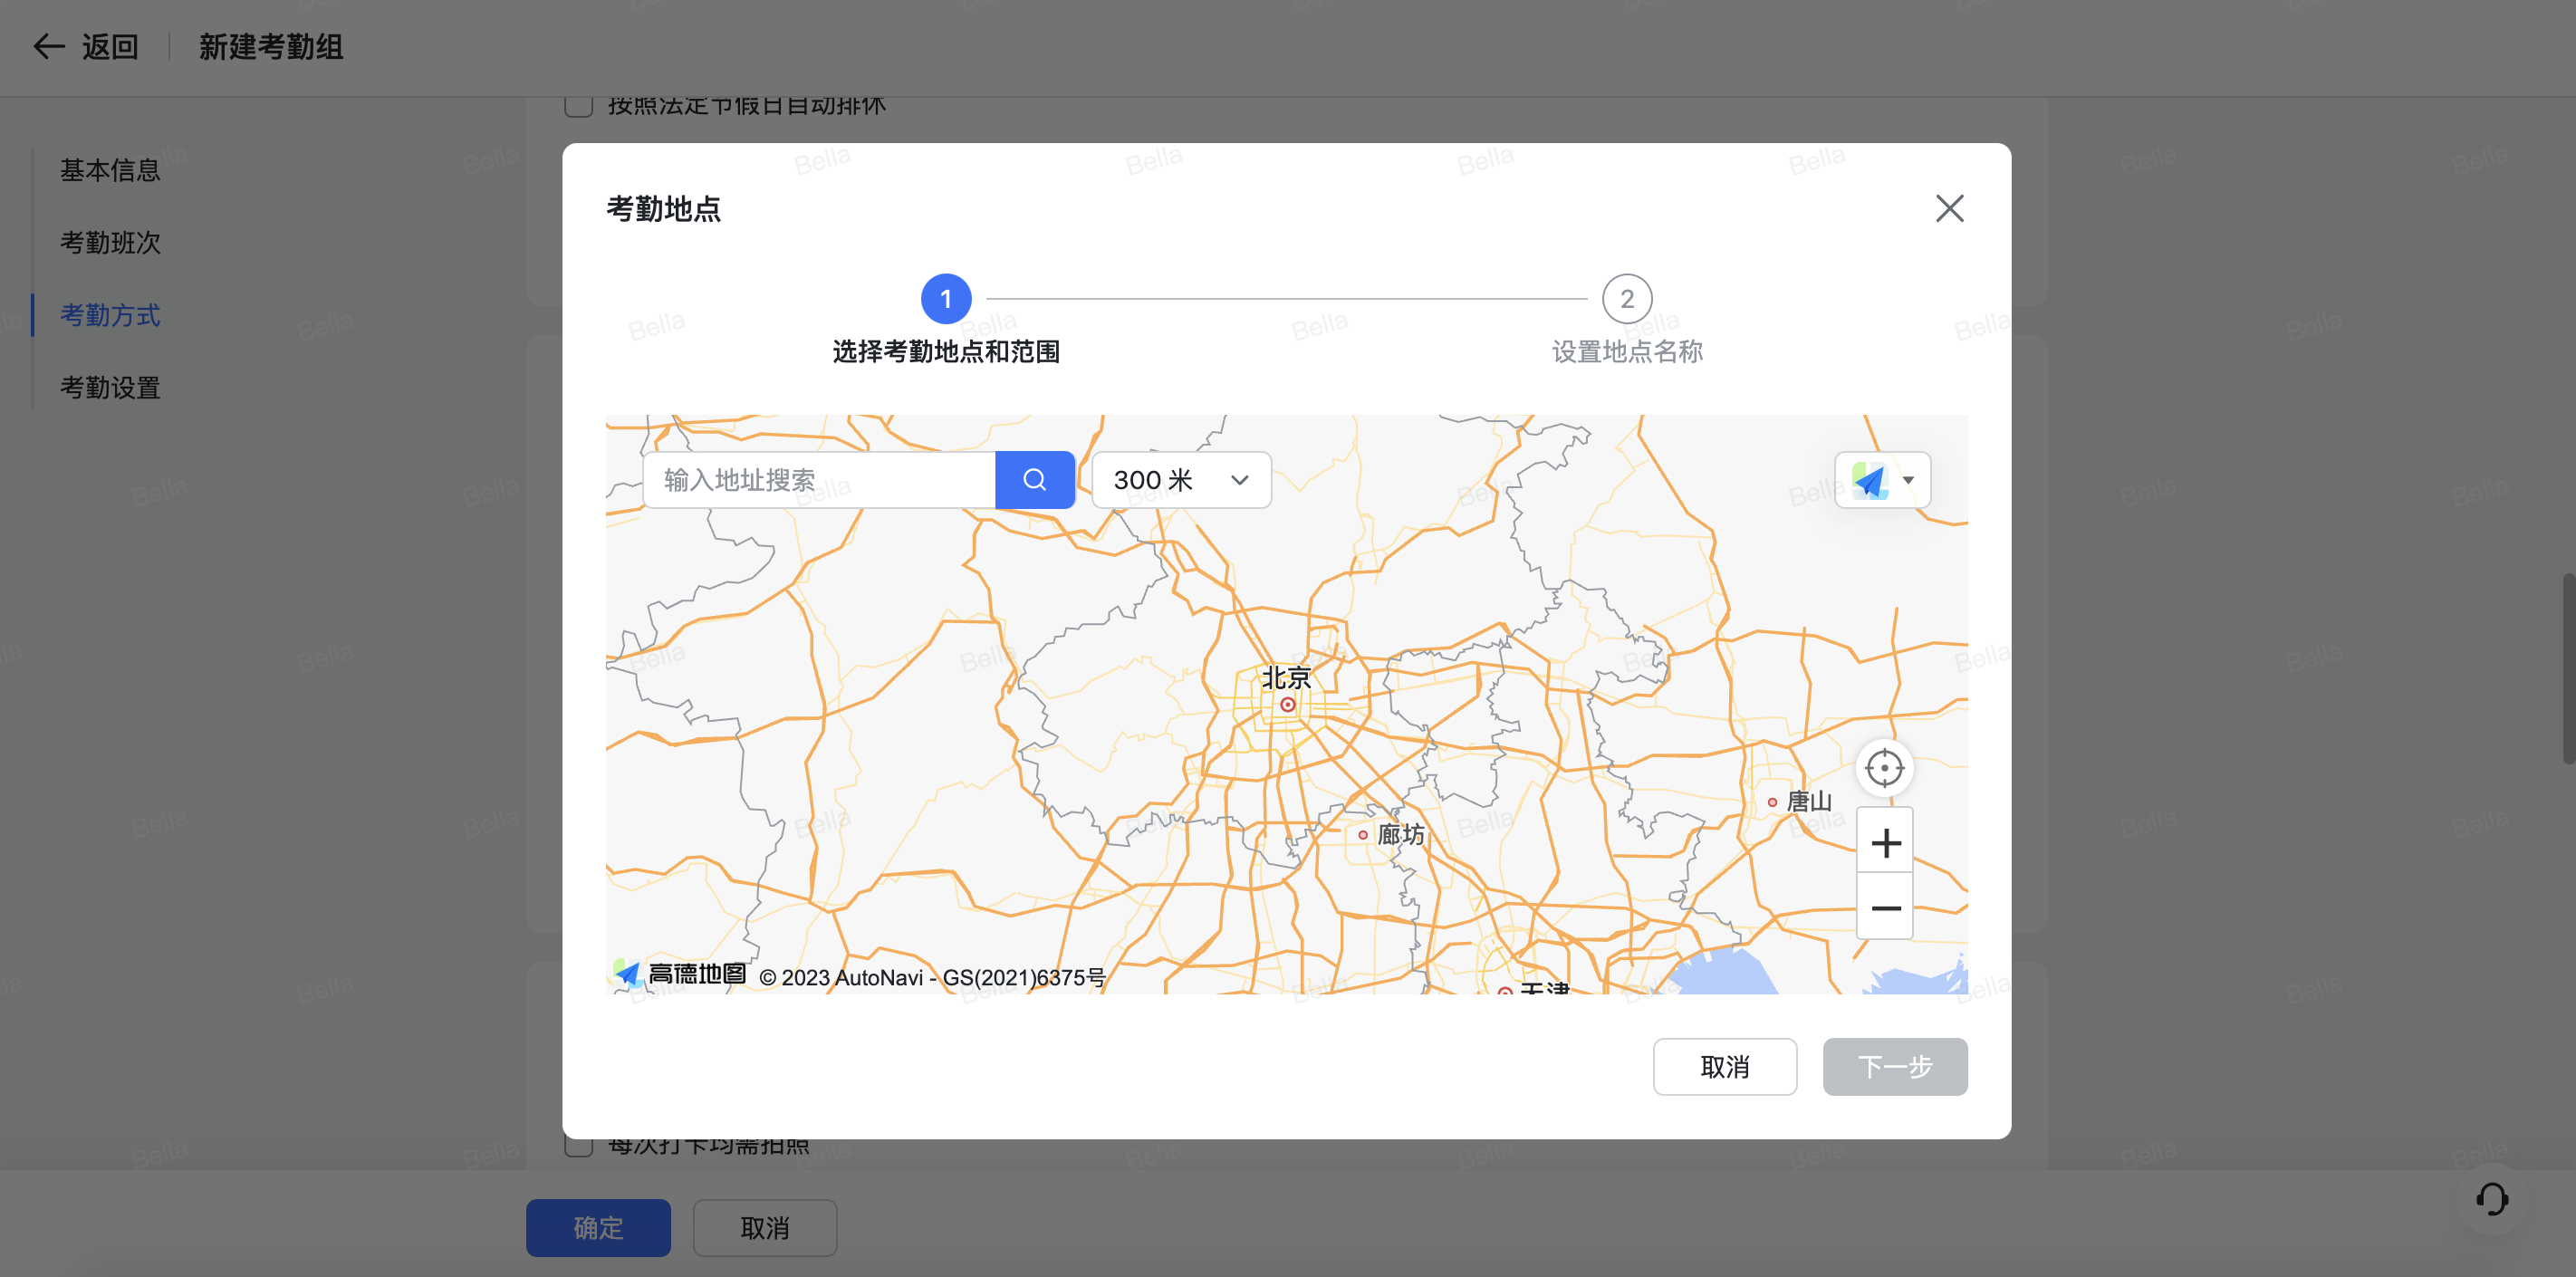Click the 北京 marker on the map
Viewport: 2576px width, 1277px height.
(x=1287, y=704)
